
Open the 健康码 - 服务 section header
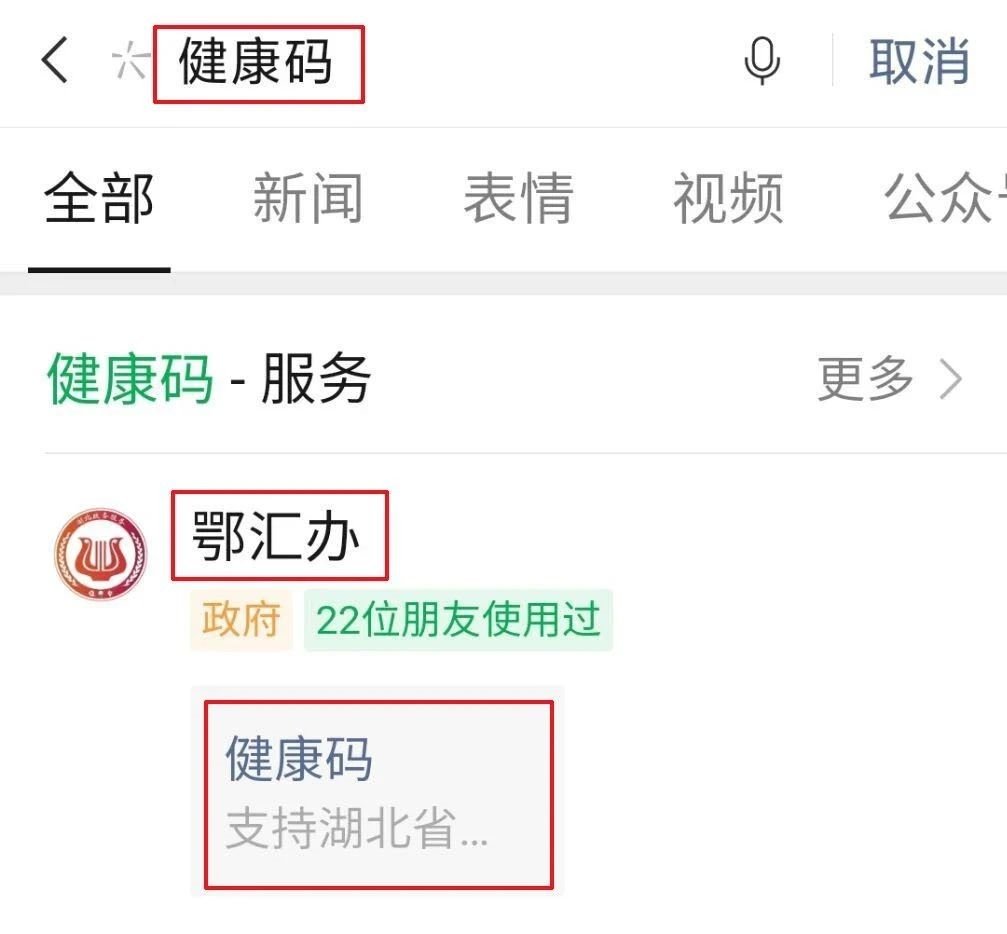[209, 379]
